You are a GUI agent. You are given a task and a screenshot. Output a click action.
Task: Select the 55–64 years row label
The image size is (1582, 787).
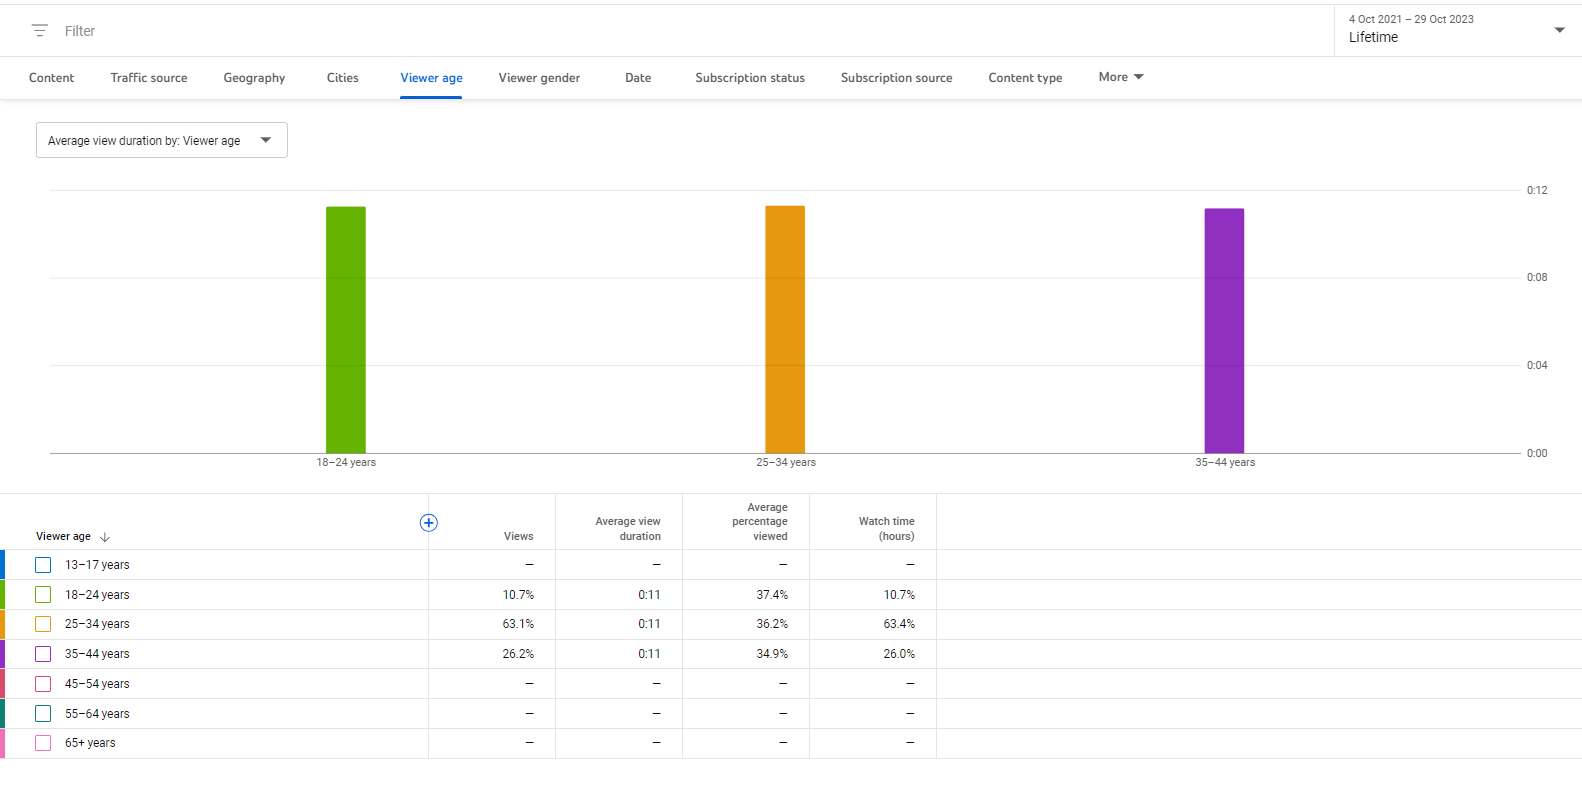tap(97, 714)
